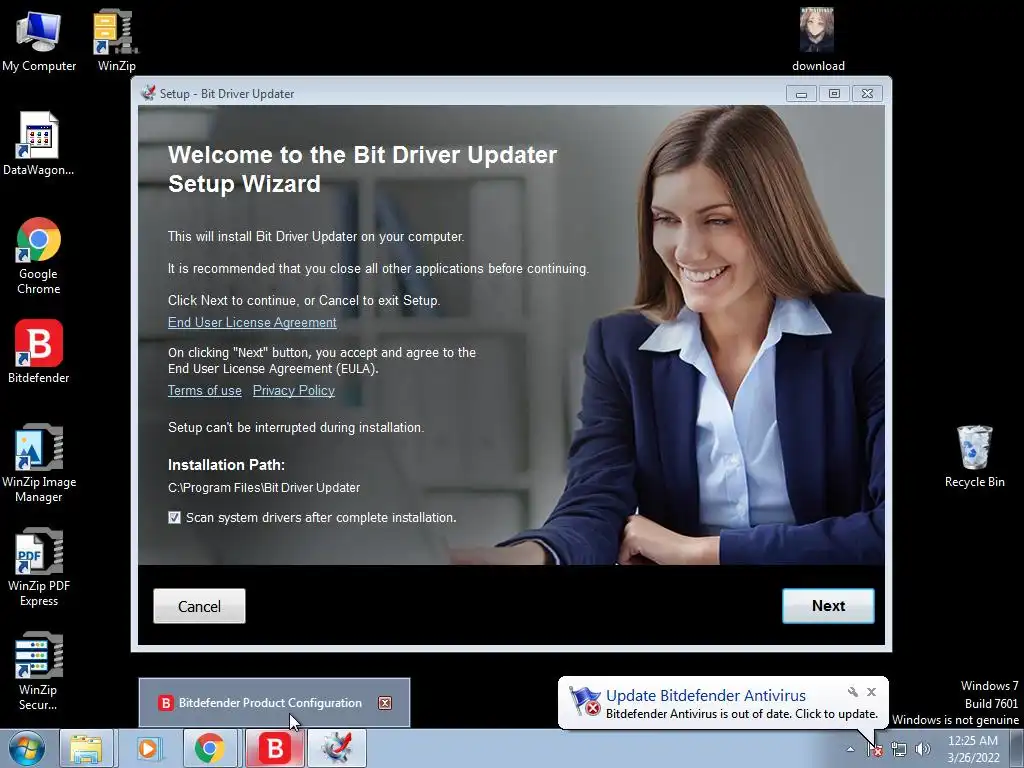Open the WinZip PDF Express desktop icon
This screenshot has height=768, width=1024.
coord(39,567)
